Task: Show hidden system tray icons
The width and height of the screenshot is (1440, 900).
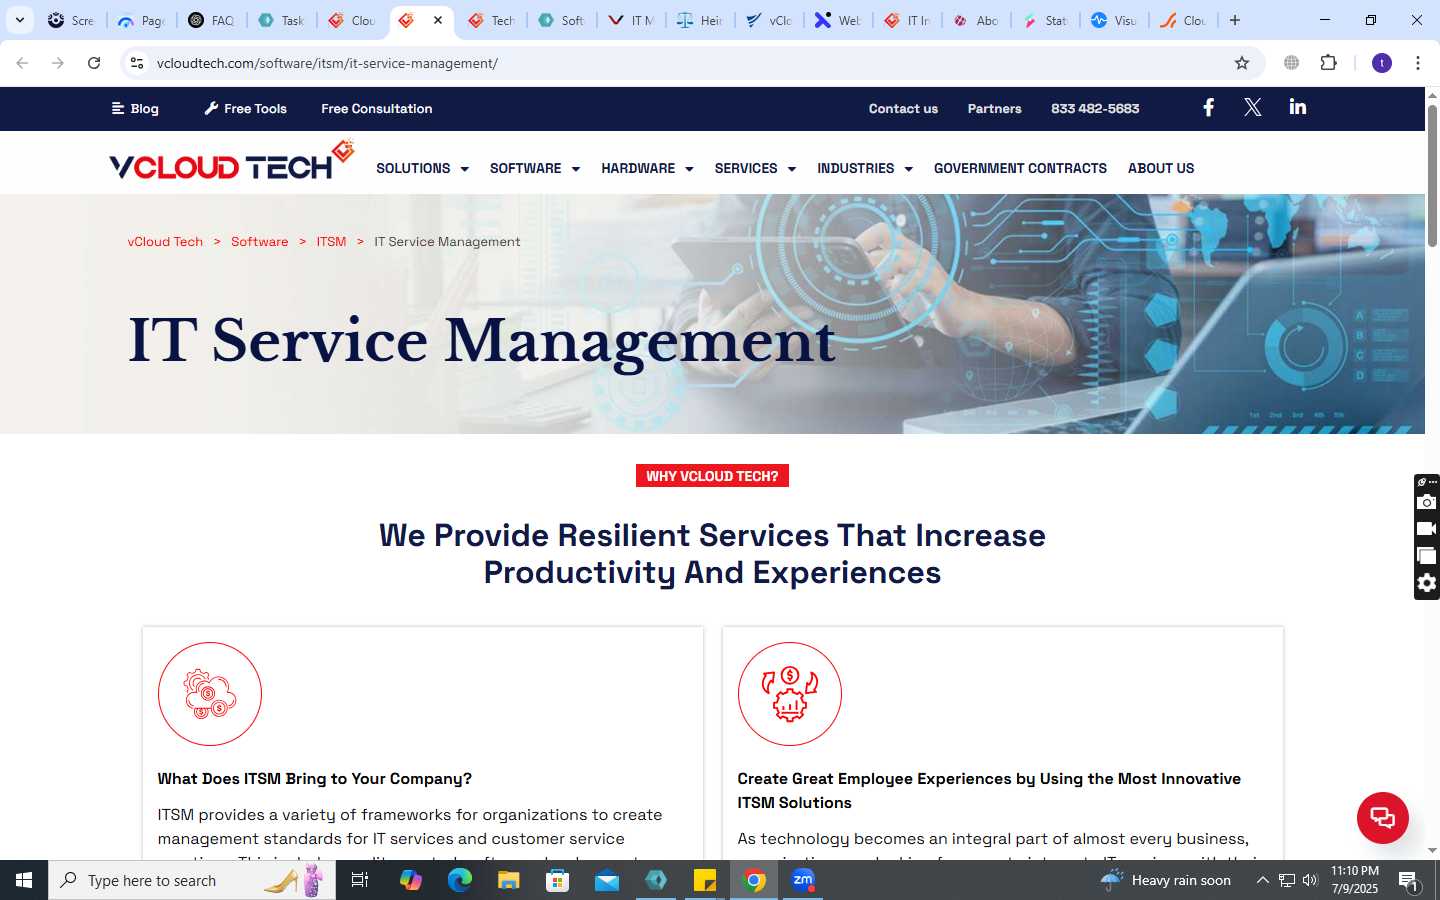Action: pos(1262,880)
